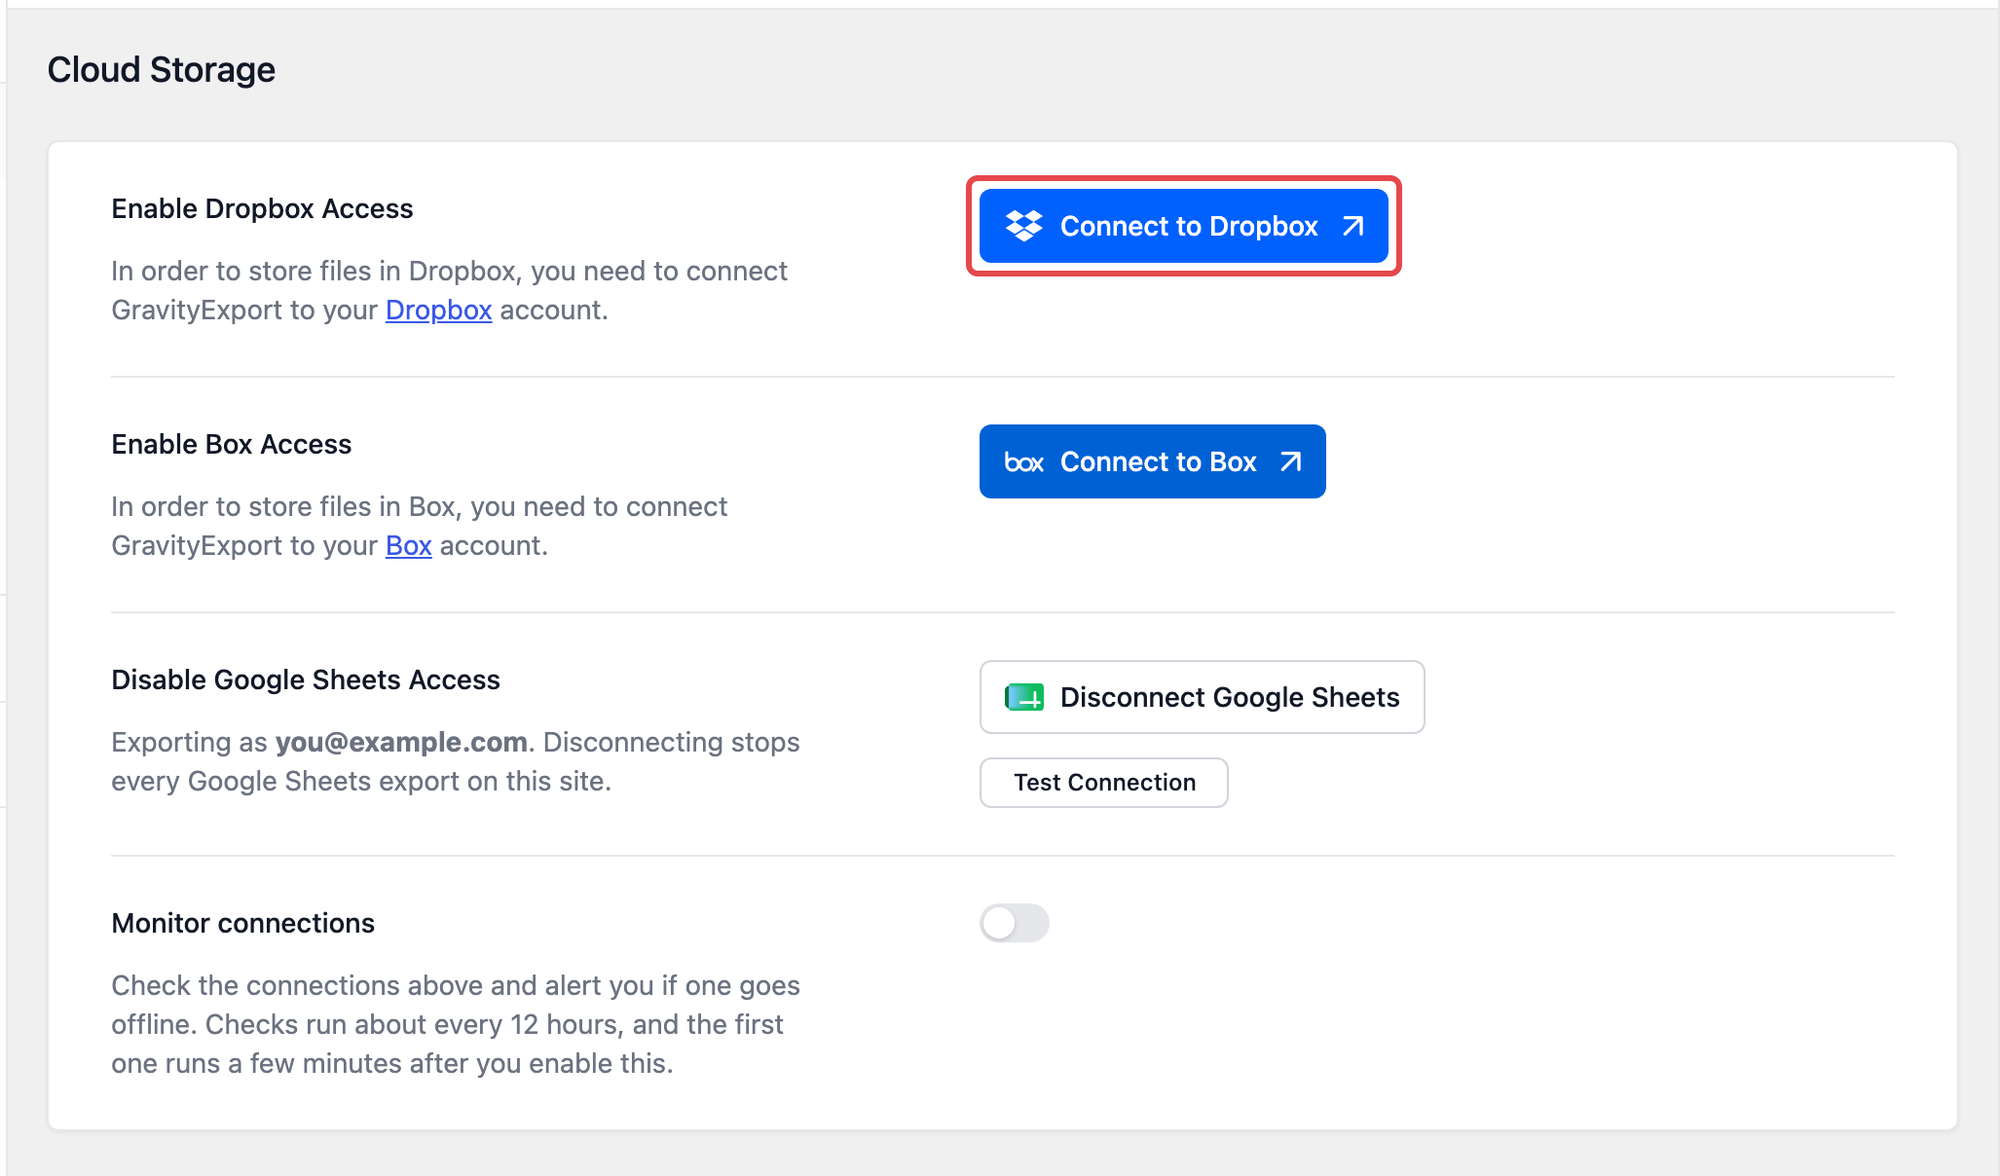This screenshot has height=1176, width=2000.
Task: Enable the Monitor connections toggle
Action: click(x=1014, y=923)
